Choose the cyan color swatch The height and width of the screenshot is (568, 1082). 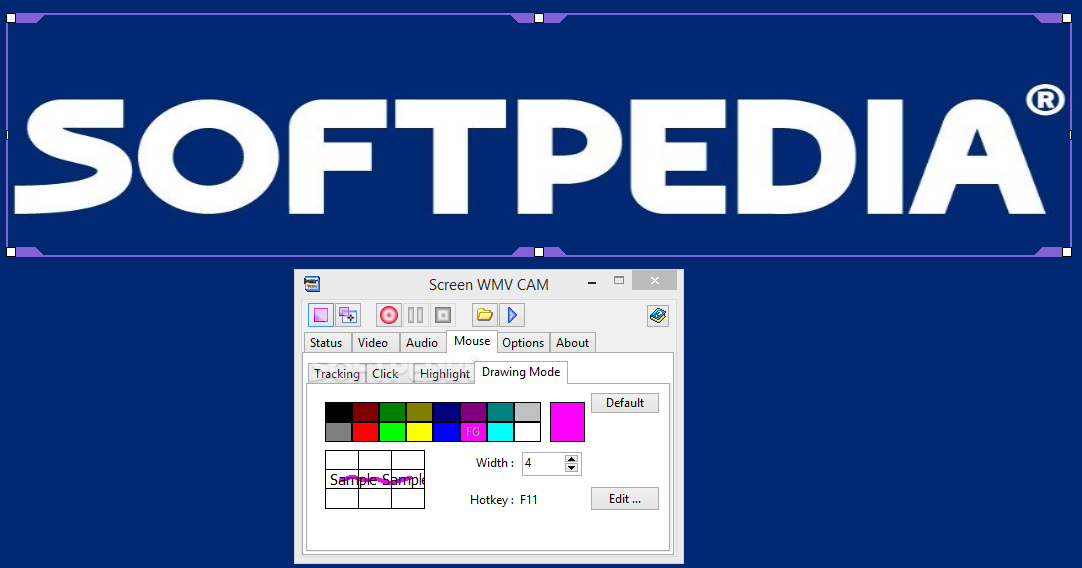click(500, 432)
